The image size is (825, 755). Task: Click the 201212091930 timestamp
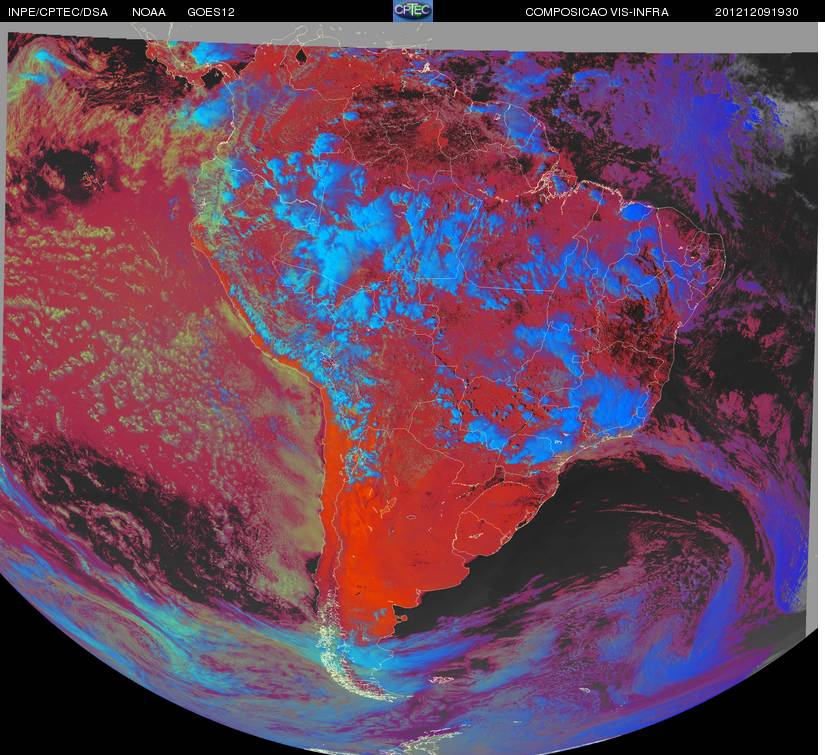coord(757,12)
